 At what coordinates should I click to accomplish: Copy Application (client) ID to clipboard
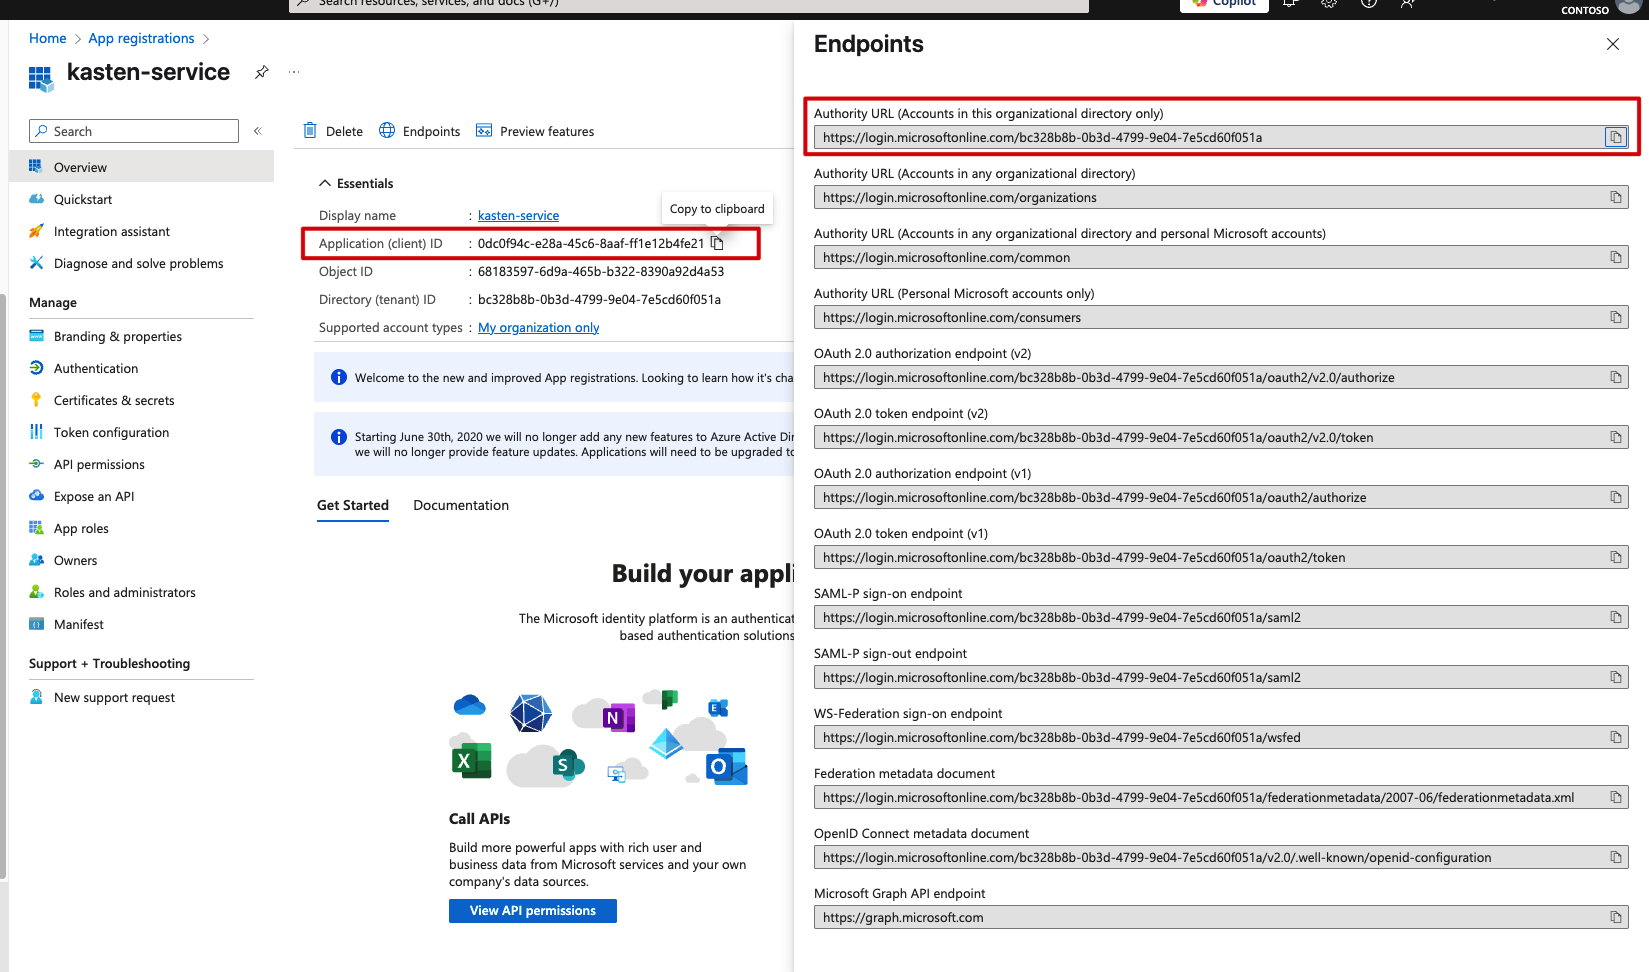[x=717, y=243]
